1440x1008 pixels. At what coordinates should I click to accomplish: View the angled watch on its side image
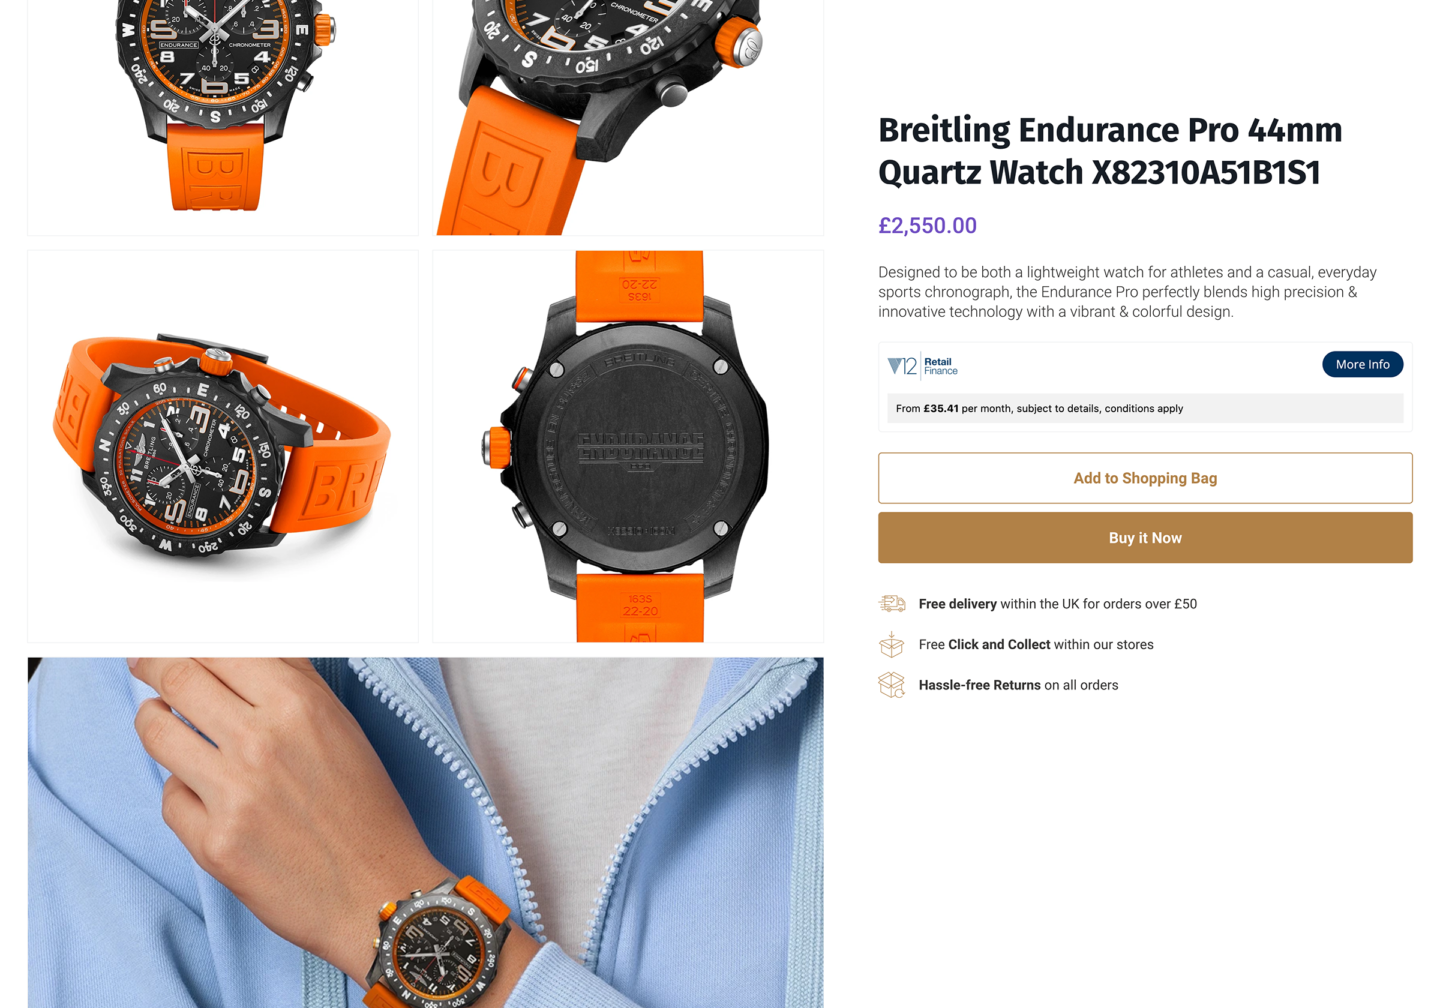223,446
